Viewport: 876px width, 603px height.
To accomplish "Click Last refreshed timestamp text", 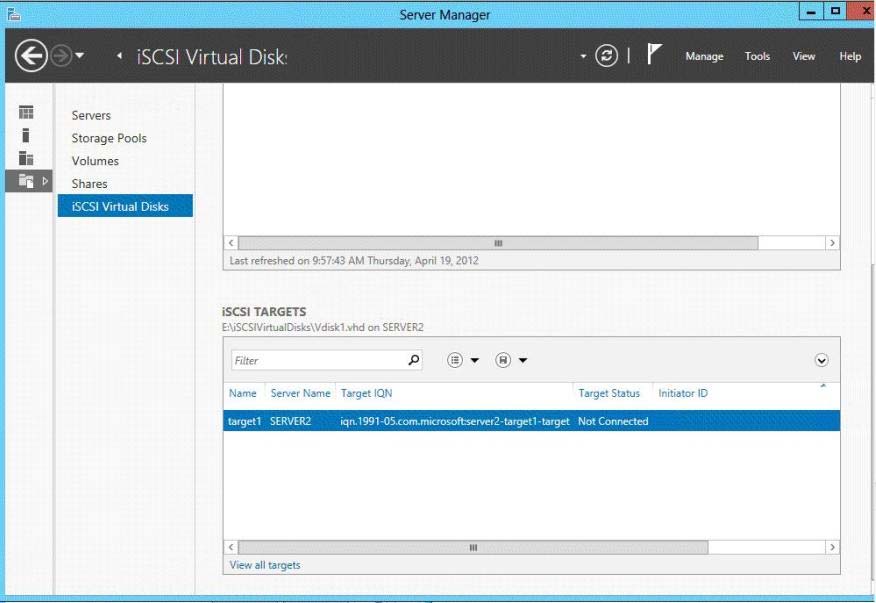I will coord(354,260).
